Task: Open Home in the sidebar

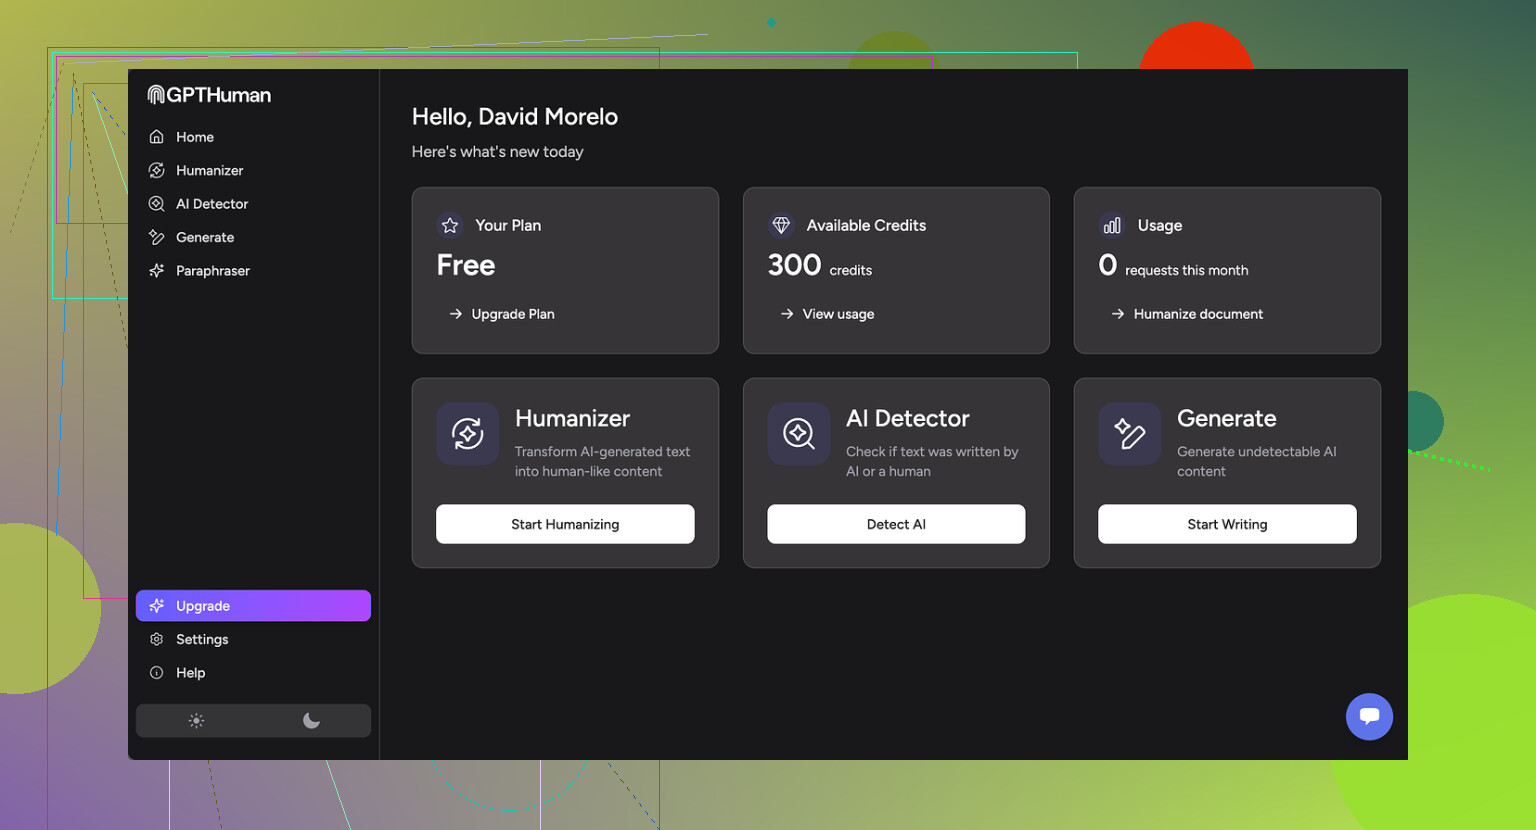Action: [194, 137]
